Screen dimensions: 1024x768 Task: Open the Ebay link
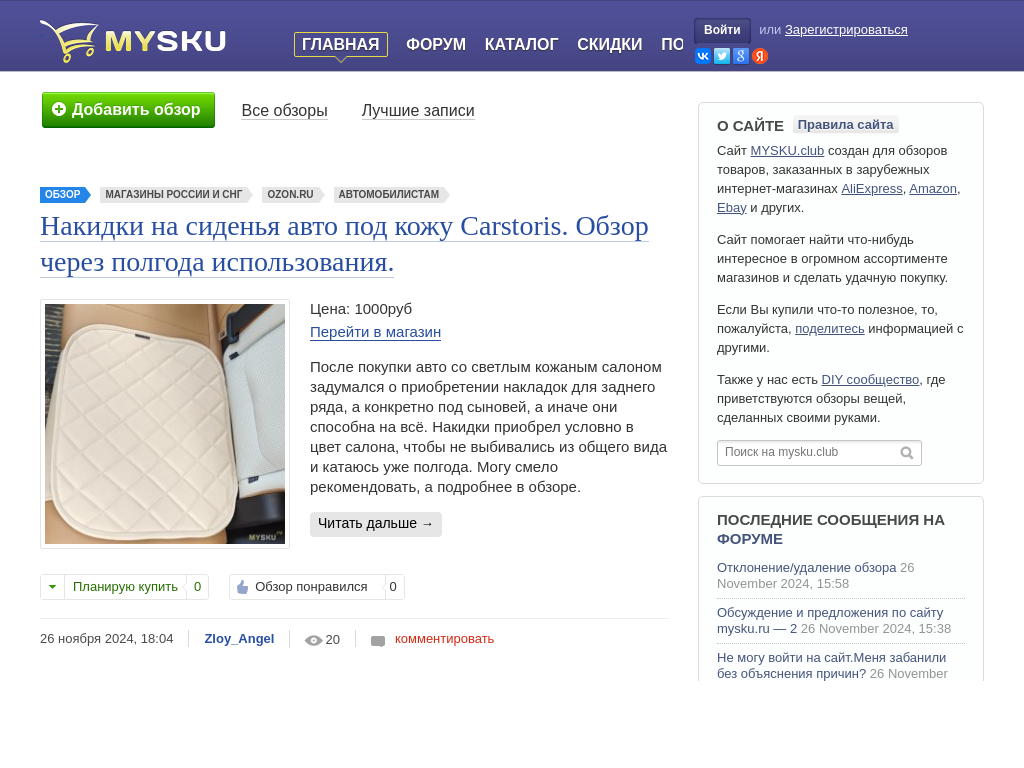(x=731, y=208)
